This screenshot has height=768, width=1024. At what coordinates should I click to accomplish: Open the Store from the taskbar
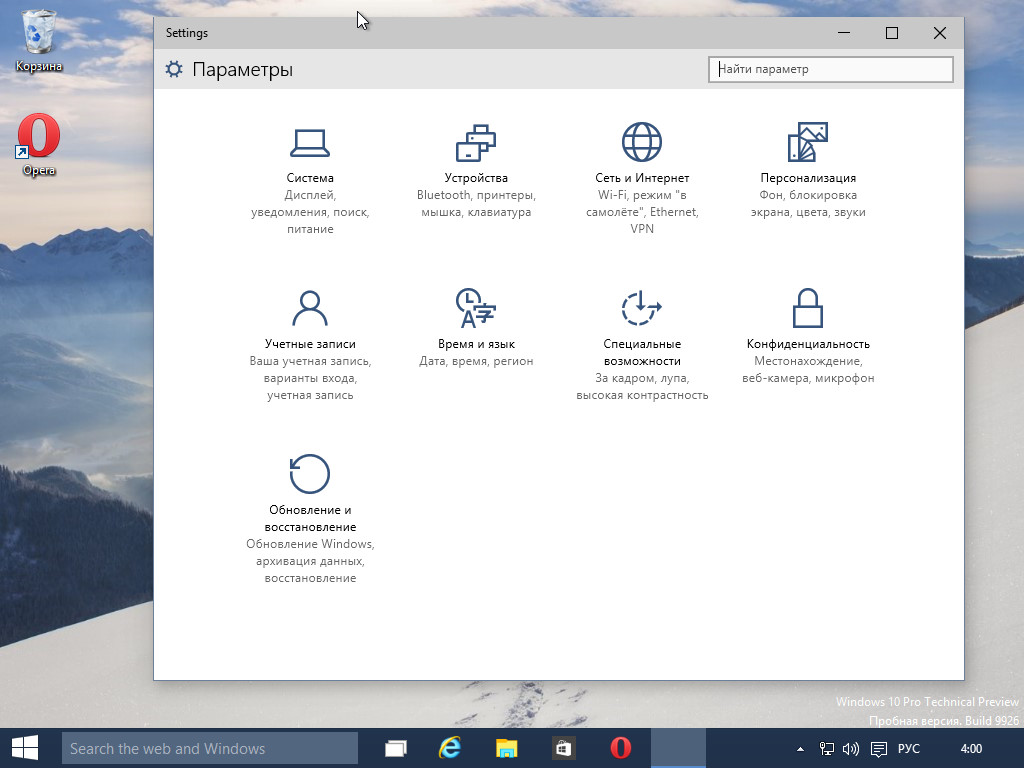(562, 748)
